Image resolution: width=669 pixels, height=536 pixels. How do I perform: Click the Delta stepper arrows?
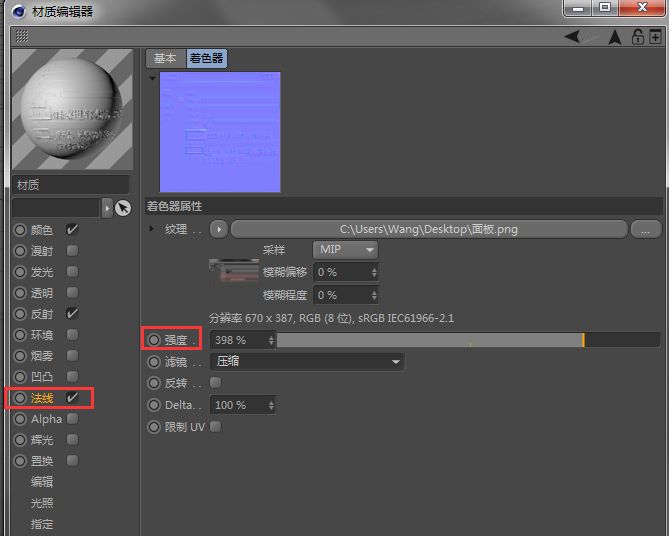271,405
